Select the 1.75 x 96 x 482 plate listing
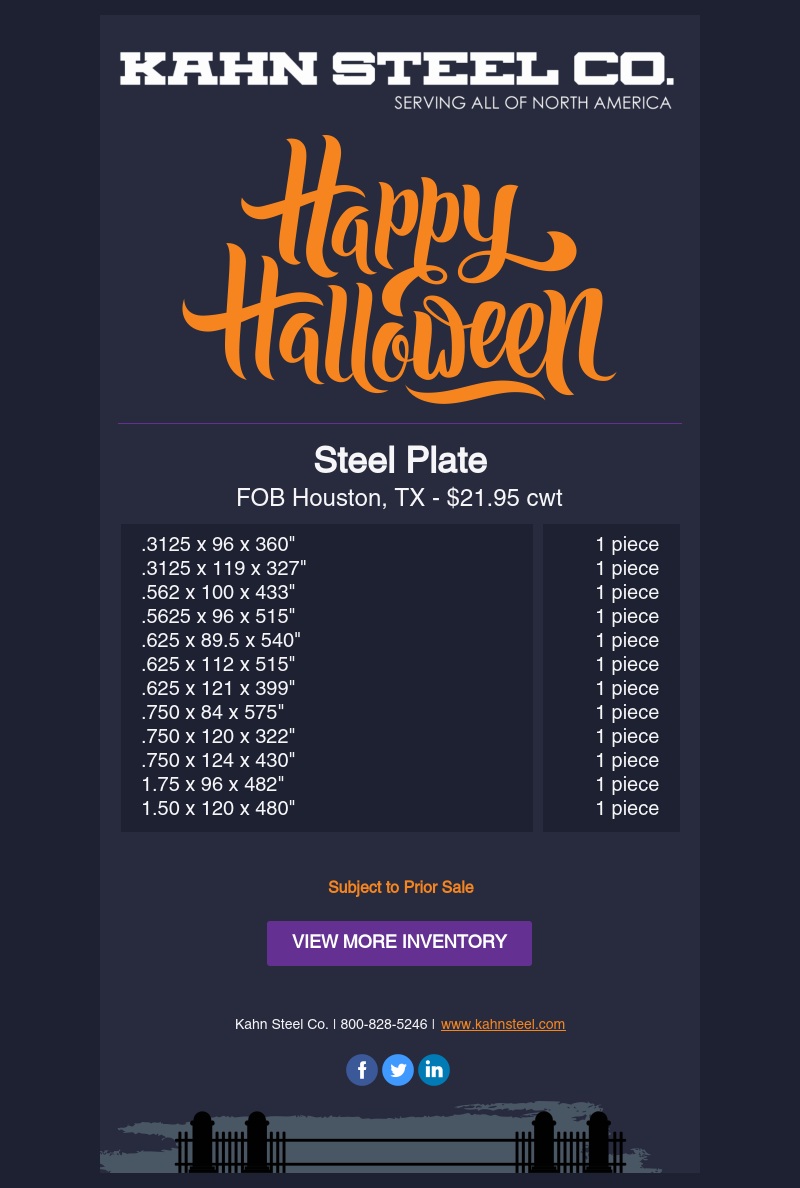 (212, 784)
